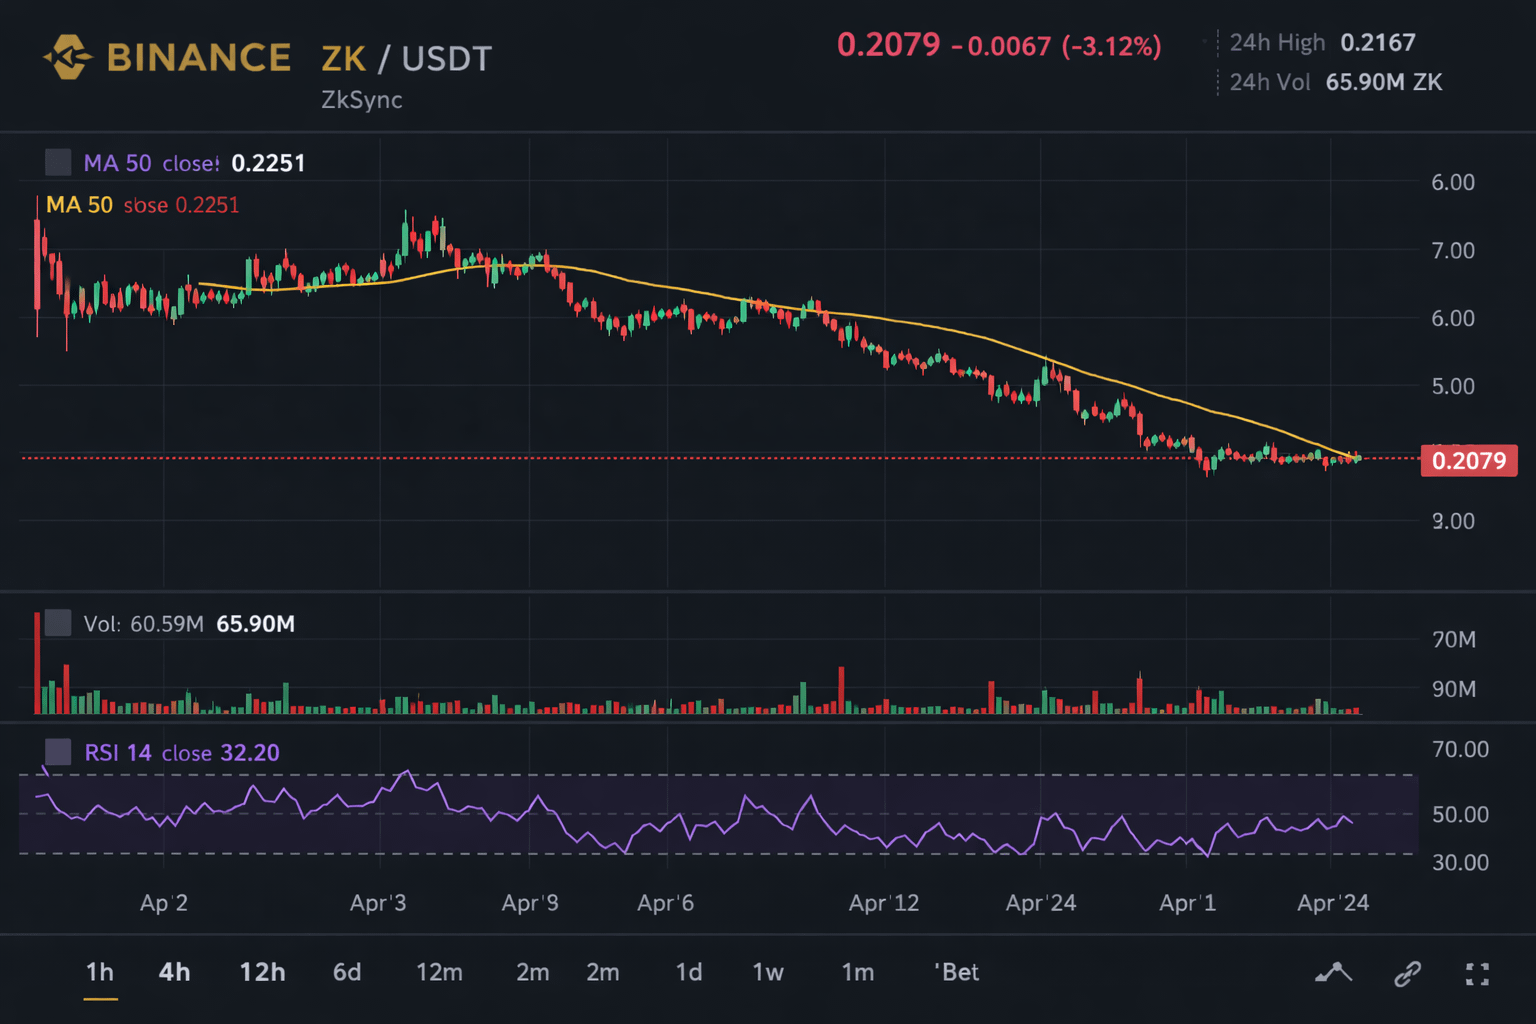Viewport: 1536px width, 1024px height.
Task: Choose the 6d timeframe
Action: click(347, 972)
